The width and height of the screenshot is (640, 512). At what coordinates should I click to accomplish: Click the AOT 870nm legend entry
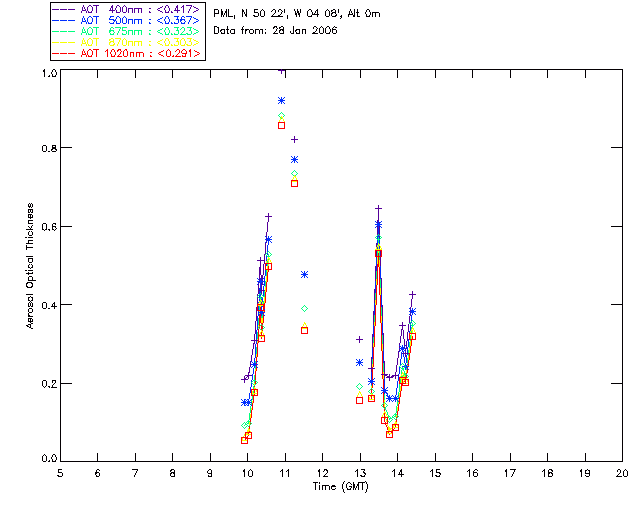click(x=126, y=42)
